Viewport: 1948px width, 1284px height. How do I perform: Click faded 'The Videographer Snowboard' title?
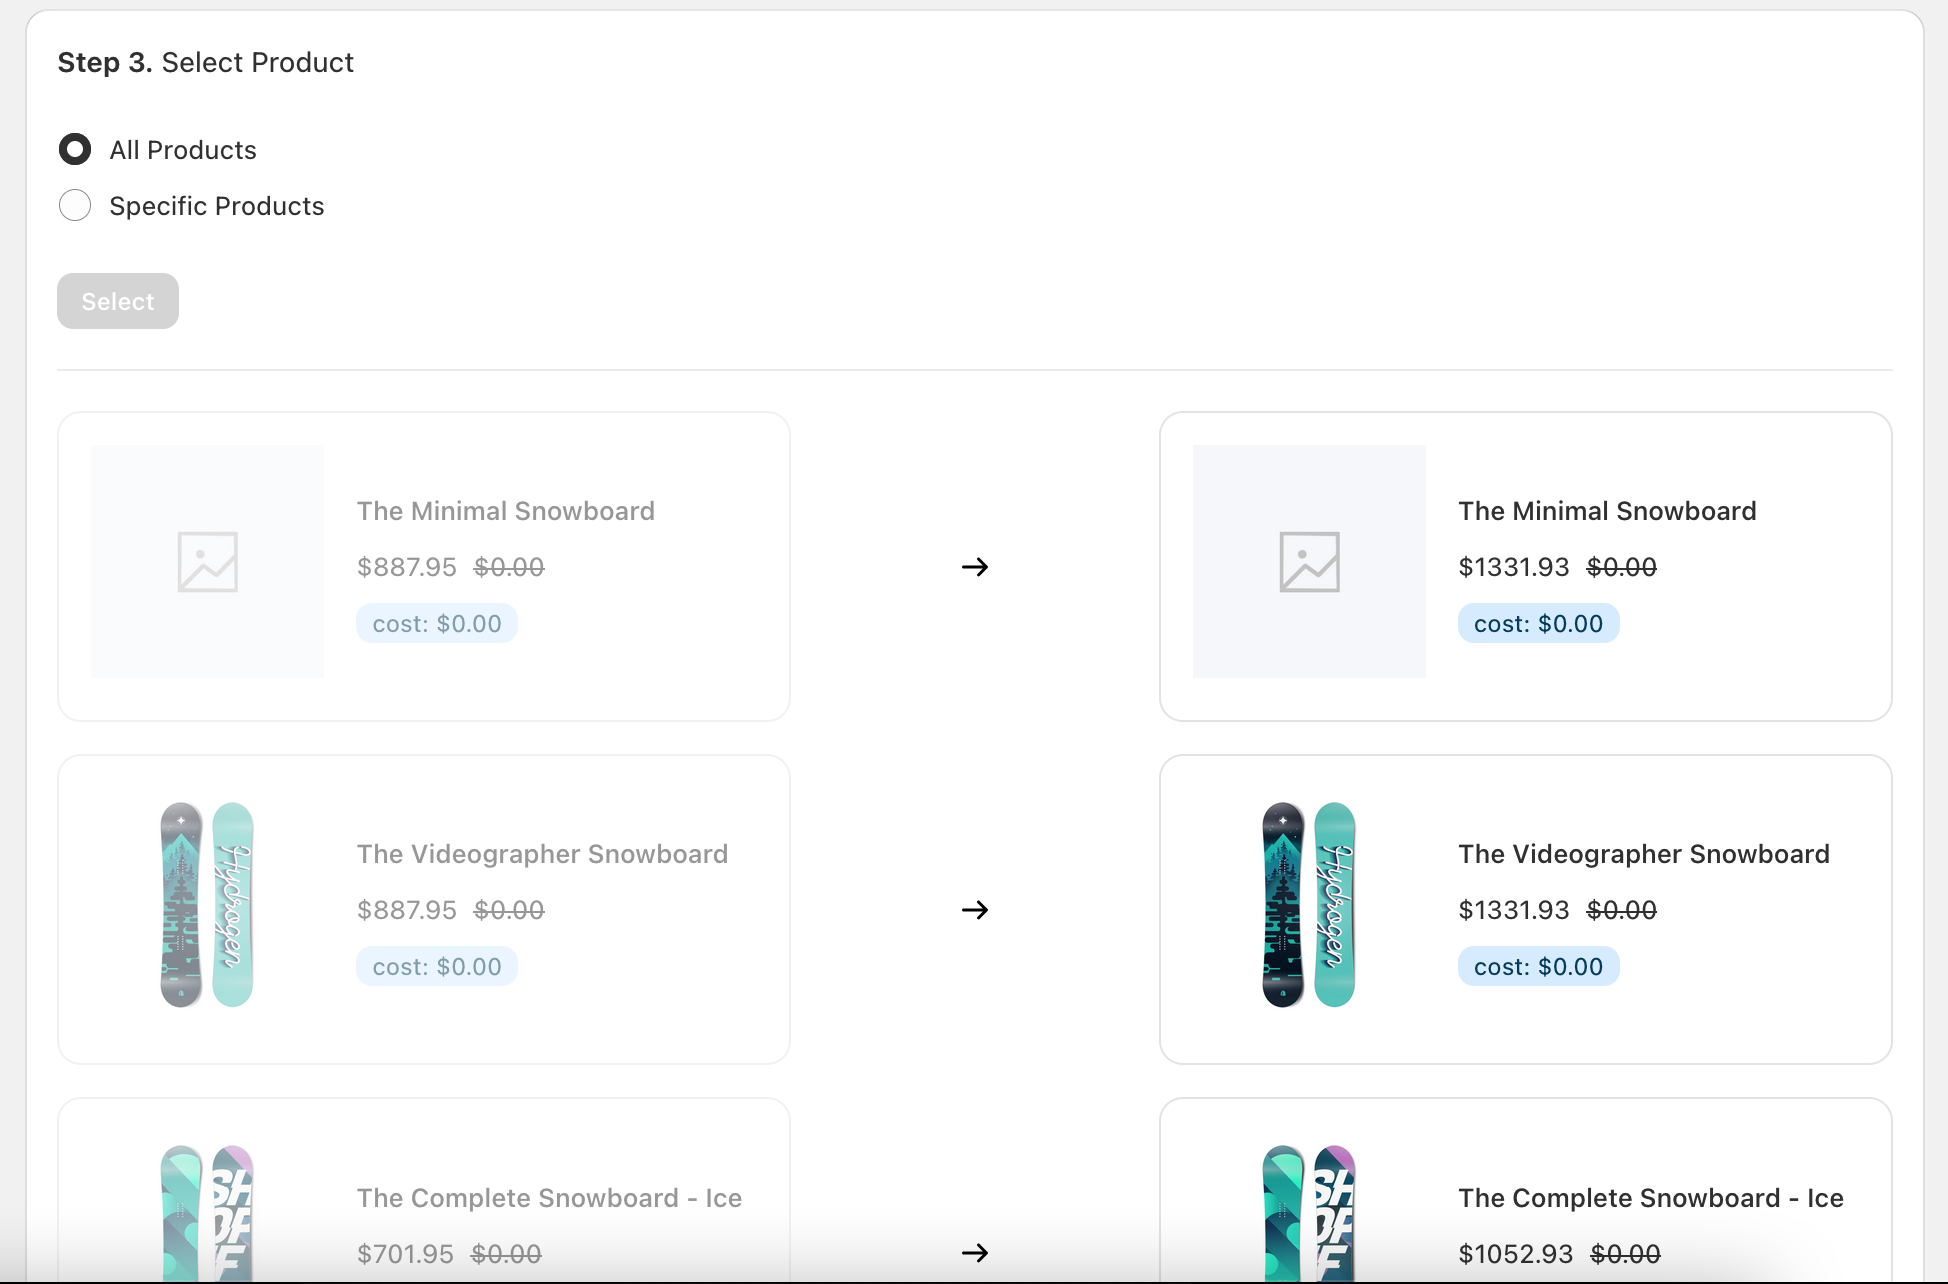click(x=542, y=854)
